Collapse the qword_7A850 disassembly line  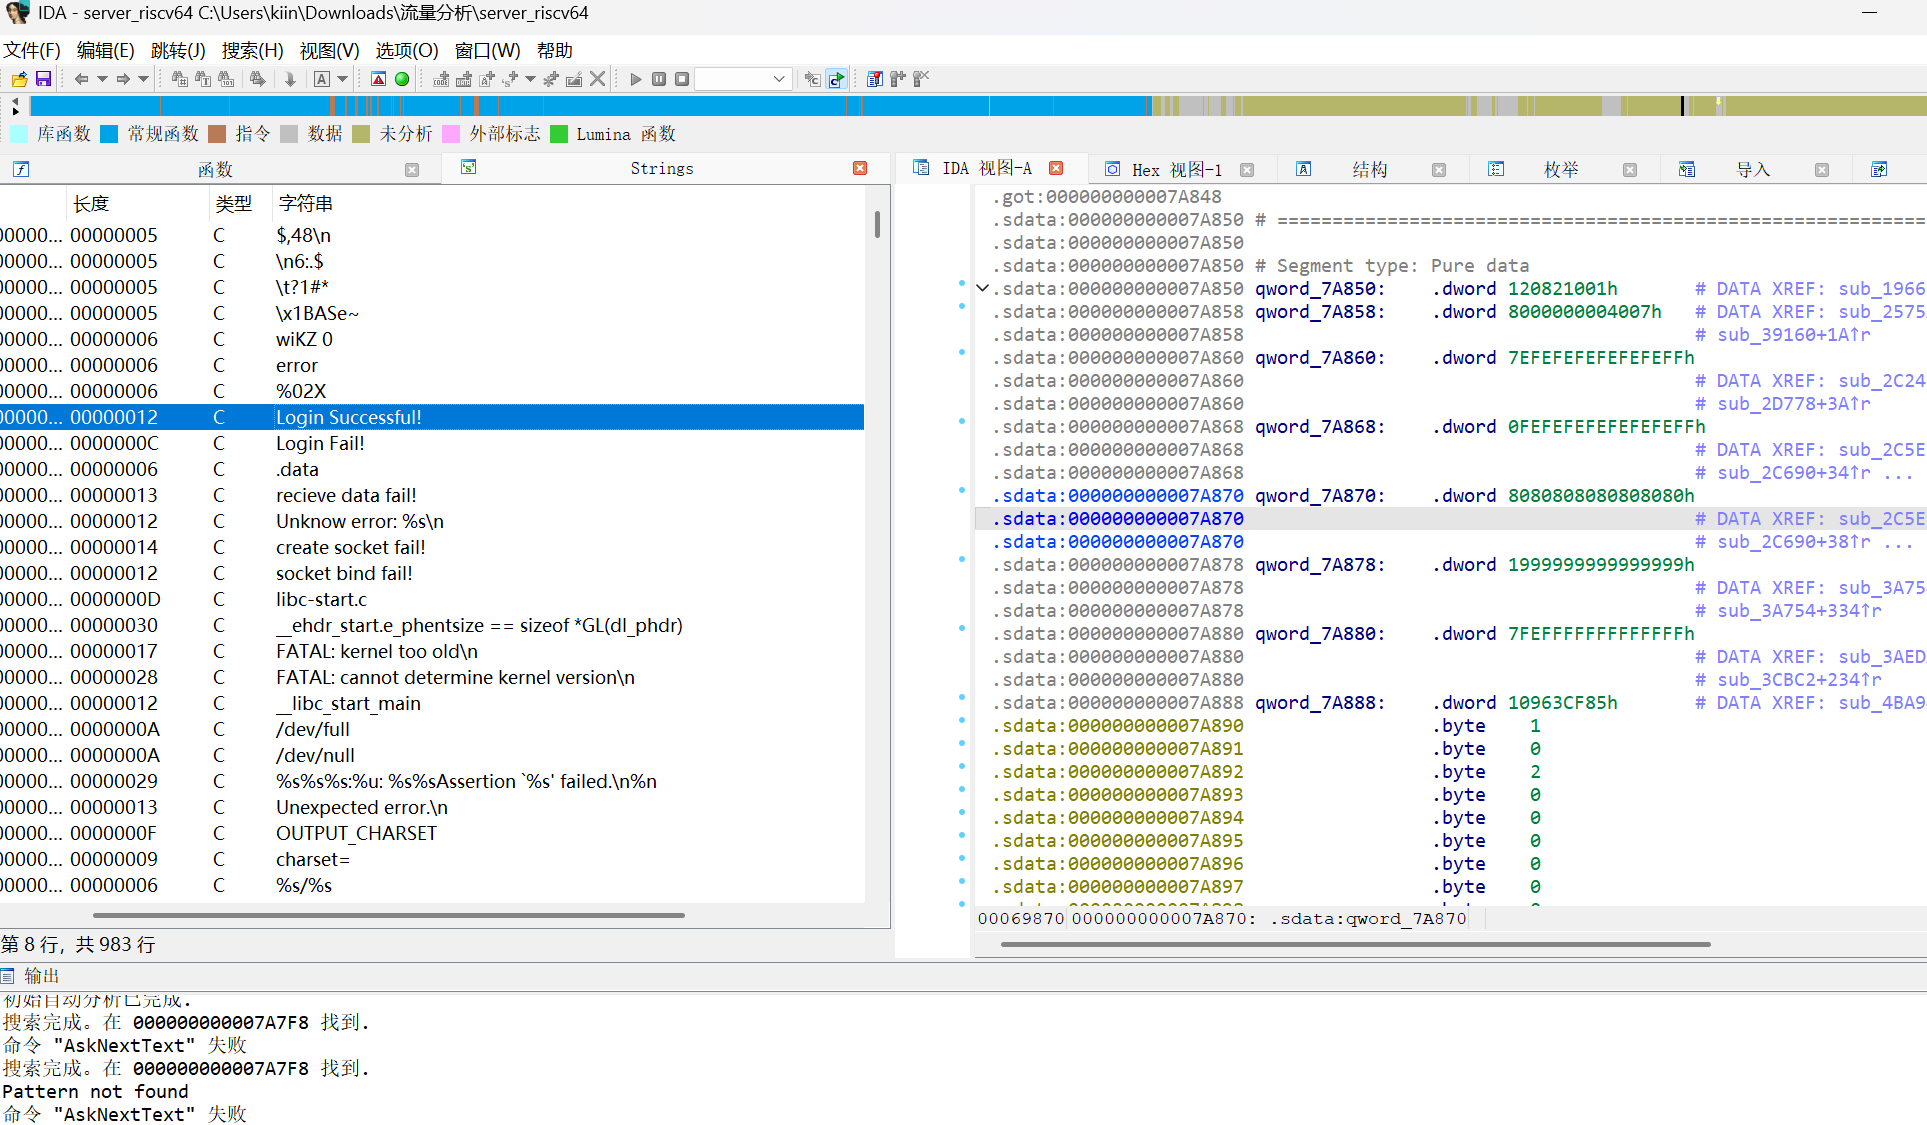(982, 289)
